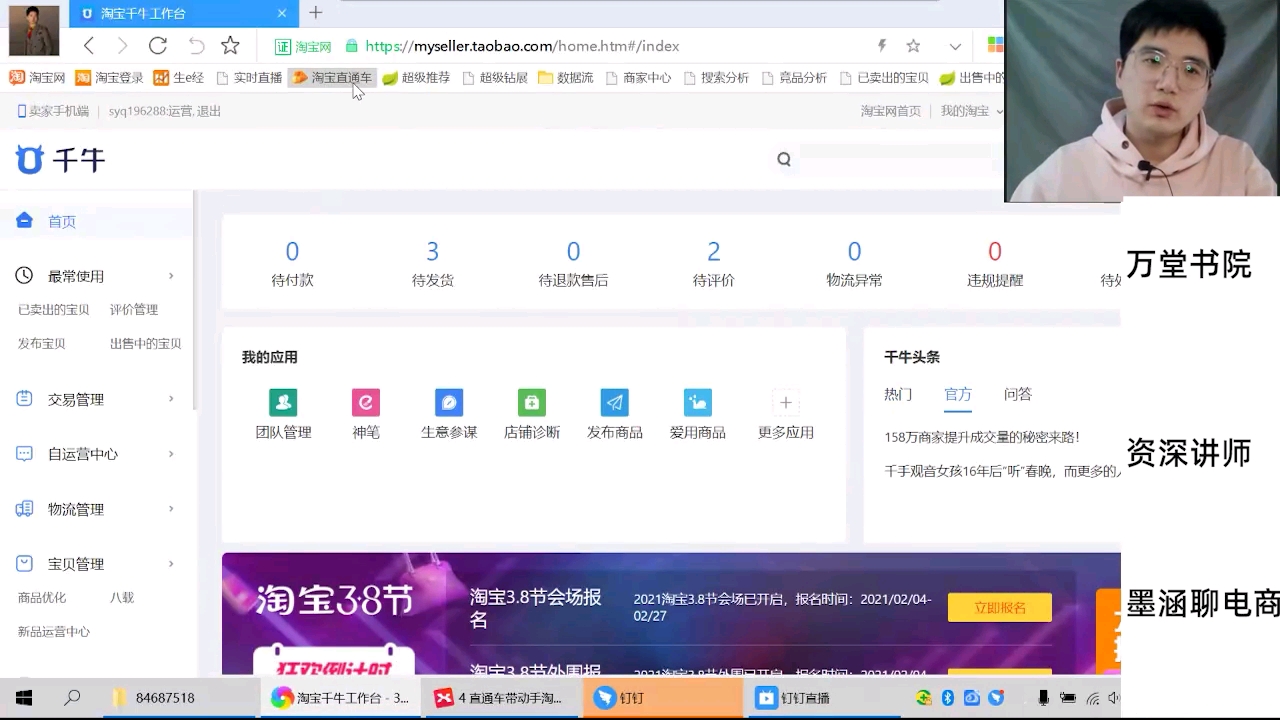Switch to 钉钉 taskbar app

(662, 698)
